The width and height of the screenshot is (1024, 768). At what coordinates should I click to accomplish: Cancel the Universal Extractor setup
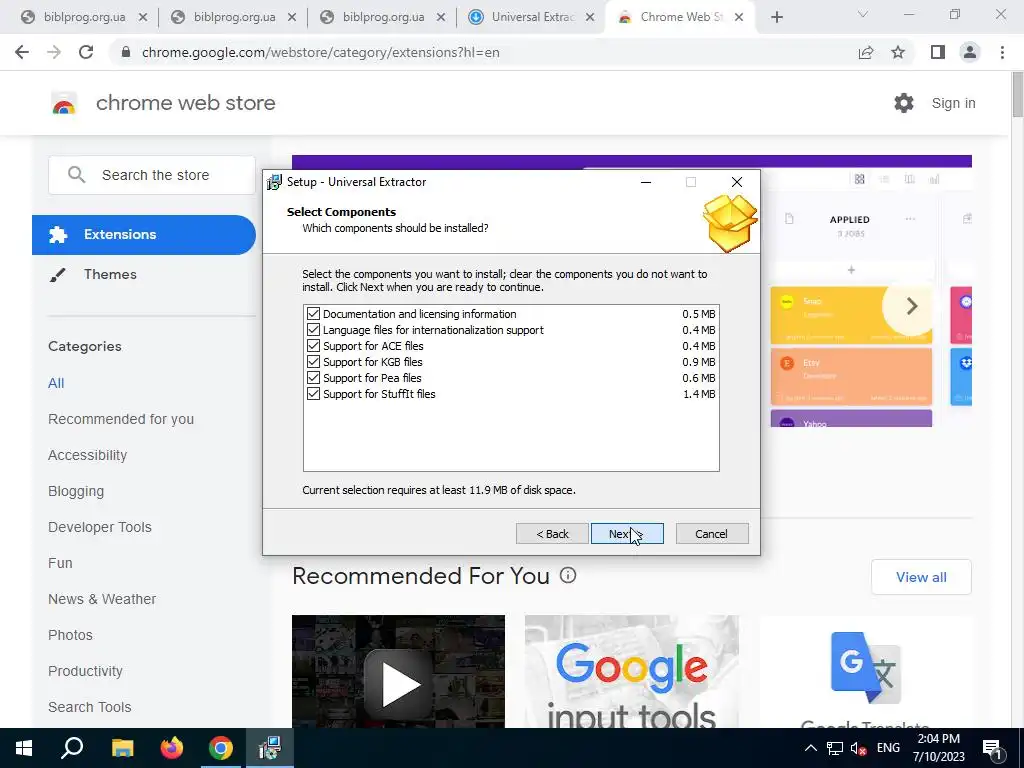coord(712,534)
